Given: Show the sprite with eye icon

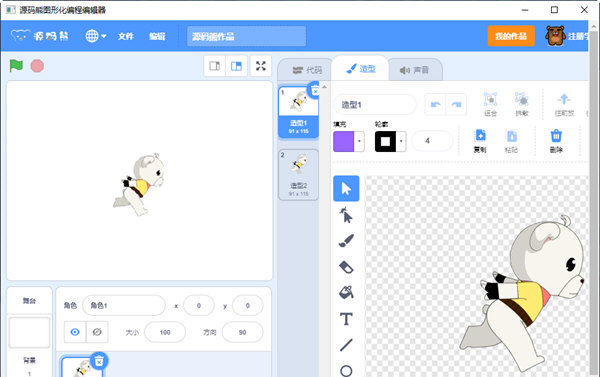Looking at the screenshot, I should click(75, 332).
